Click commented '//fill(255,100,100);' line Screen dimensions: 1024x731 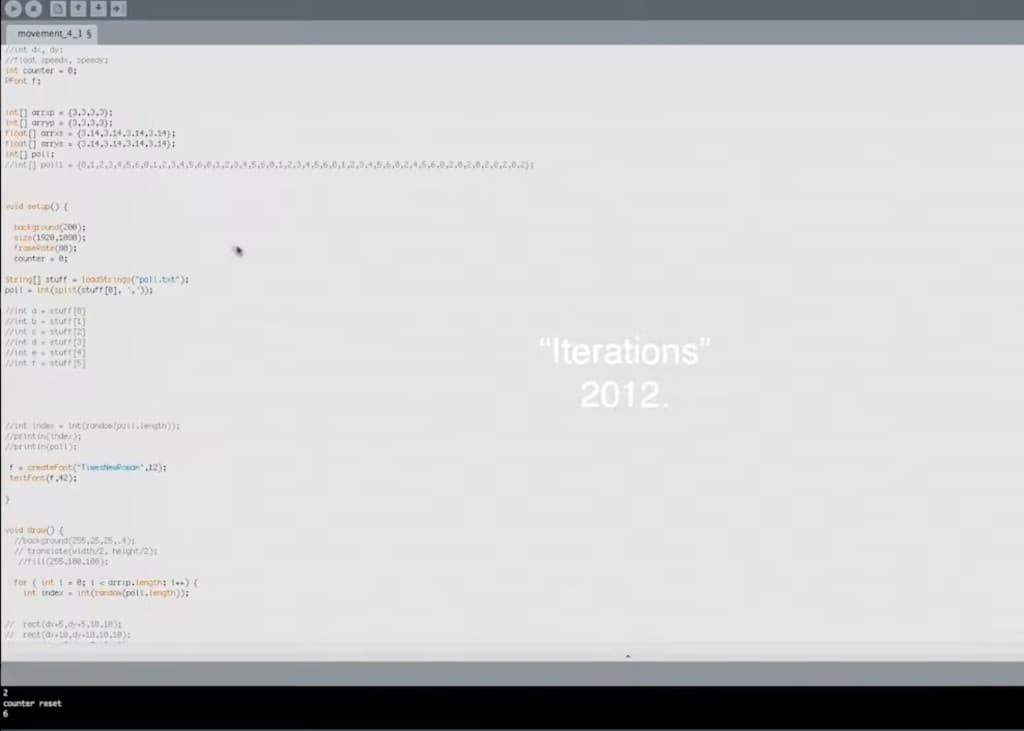coord(63,562)
